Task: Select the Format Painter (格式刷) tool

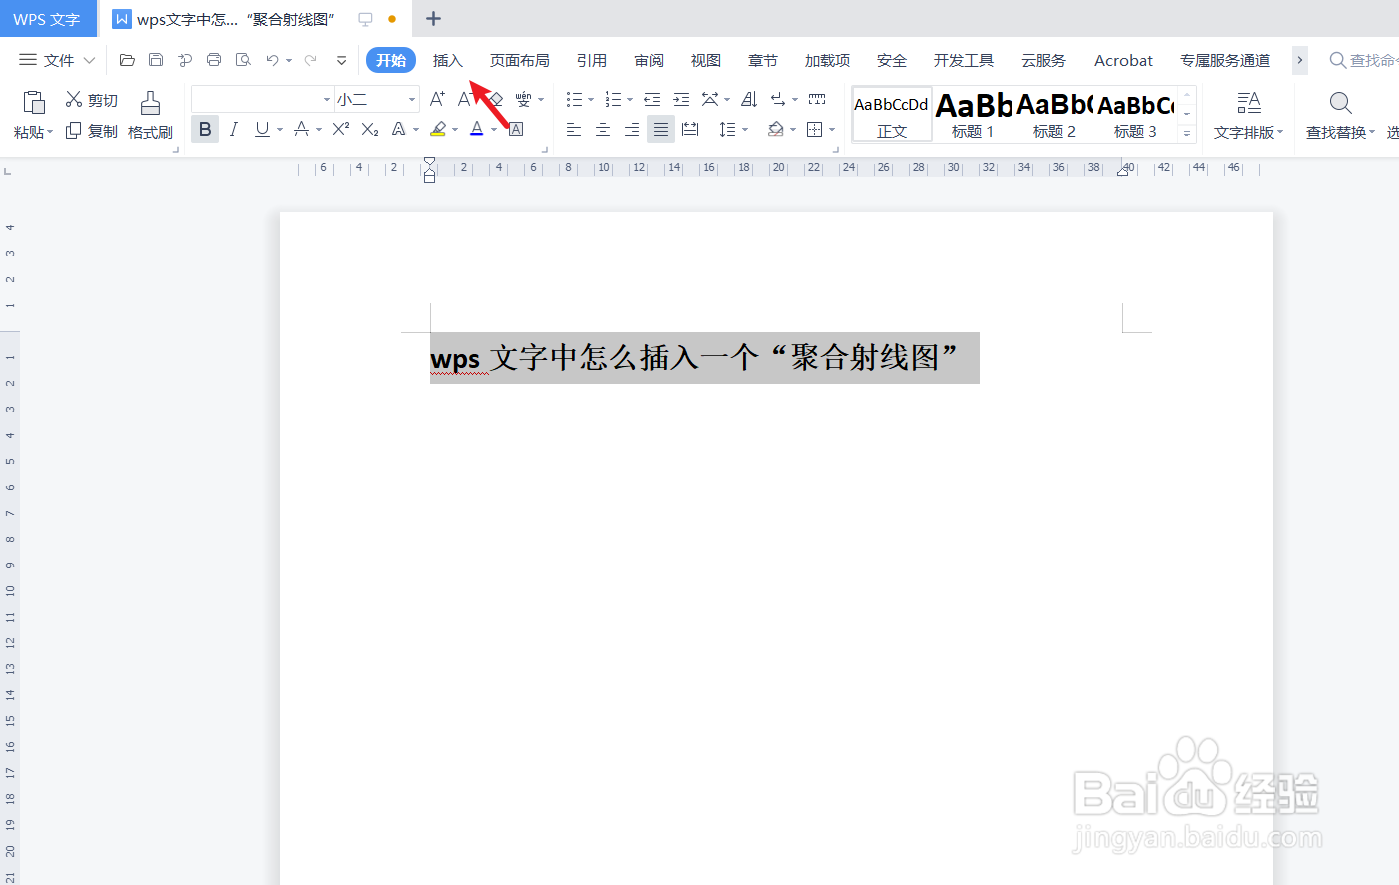Action: [150, 115]
